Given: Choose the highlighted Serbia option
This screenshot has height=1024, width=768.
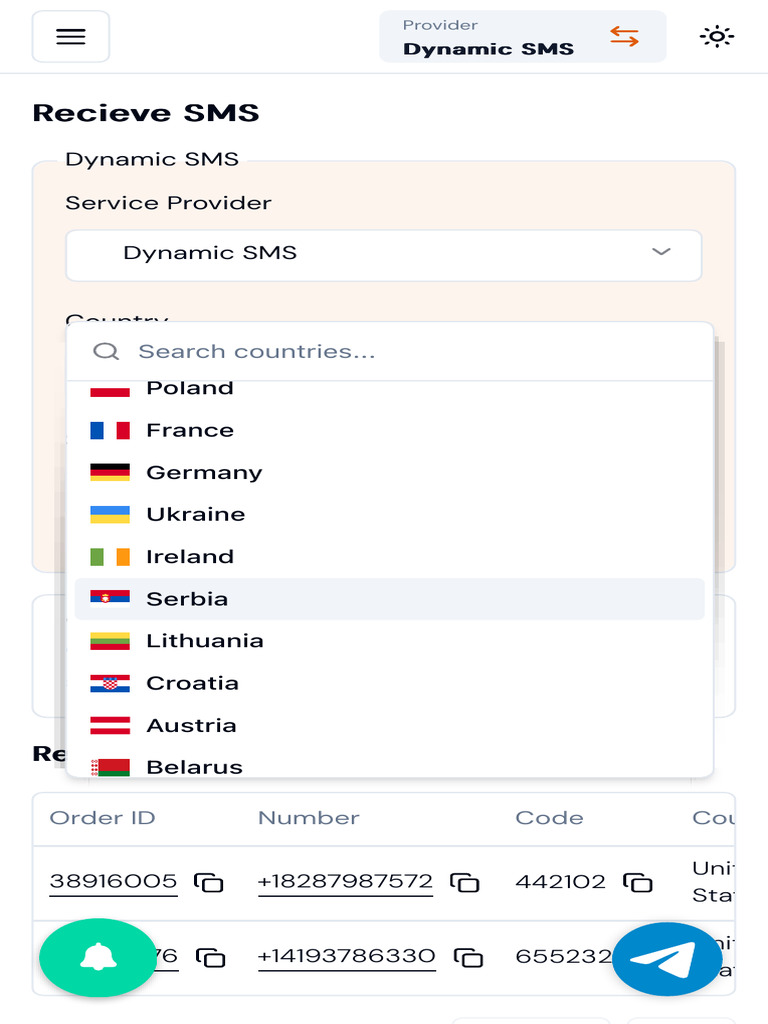Looking at the screenshot, I should (x=389, y=599).
